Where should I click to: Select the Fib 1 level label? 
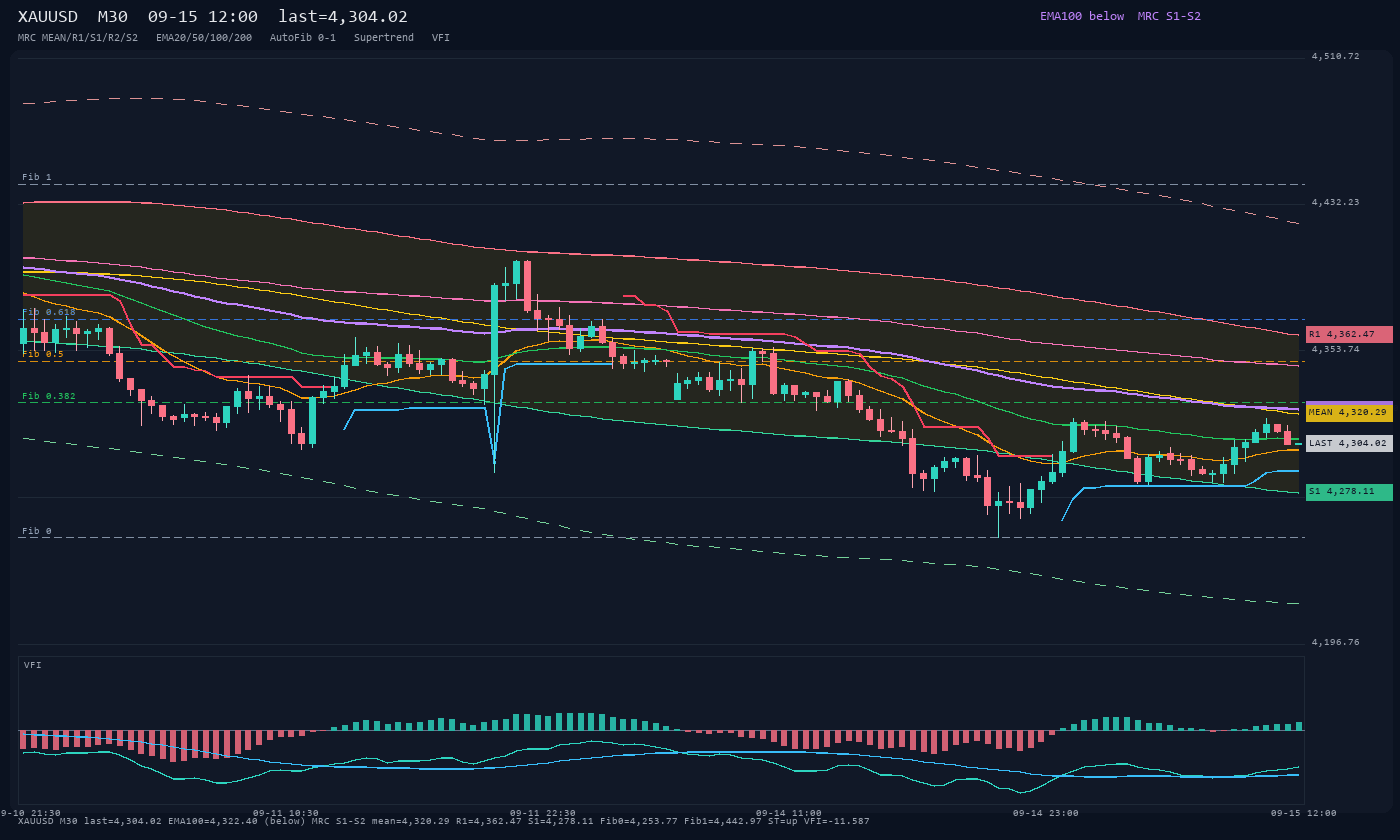[x=37, y=177]
